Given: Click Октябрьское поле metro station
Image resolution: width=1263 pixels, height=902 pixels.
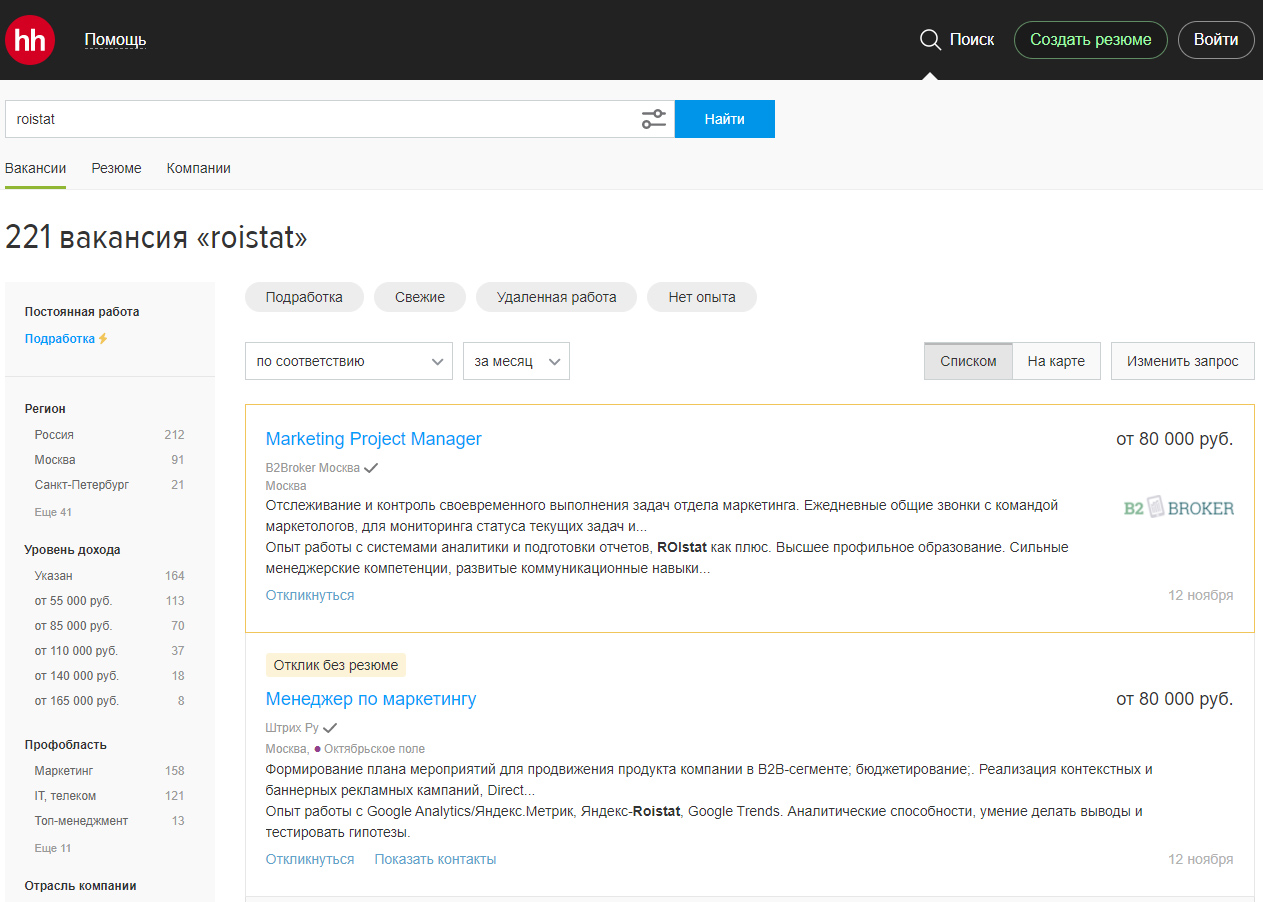Looking at the screenshot, I should click(374, 749).
